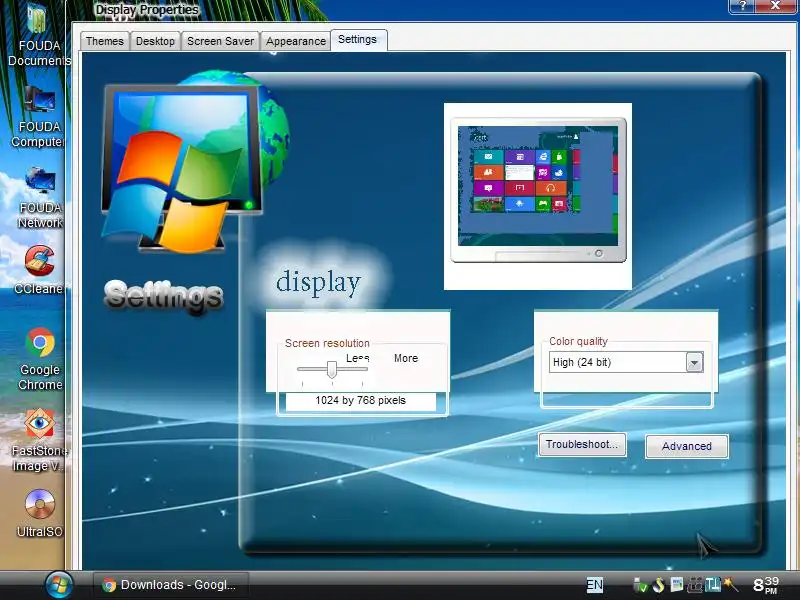800x600 pixels.
Task: Click the 'More' resolution label
Action: tap(406, 358)
